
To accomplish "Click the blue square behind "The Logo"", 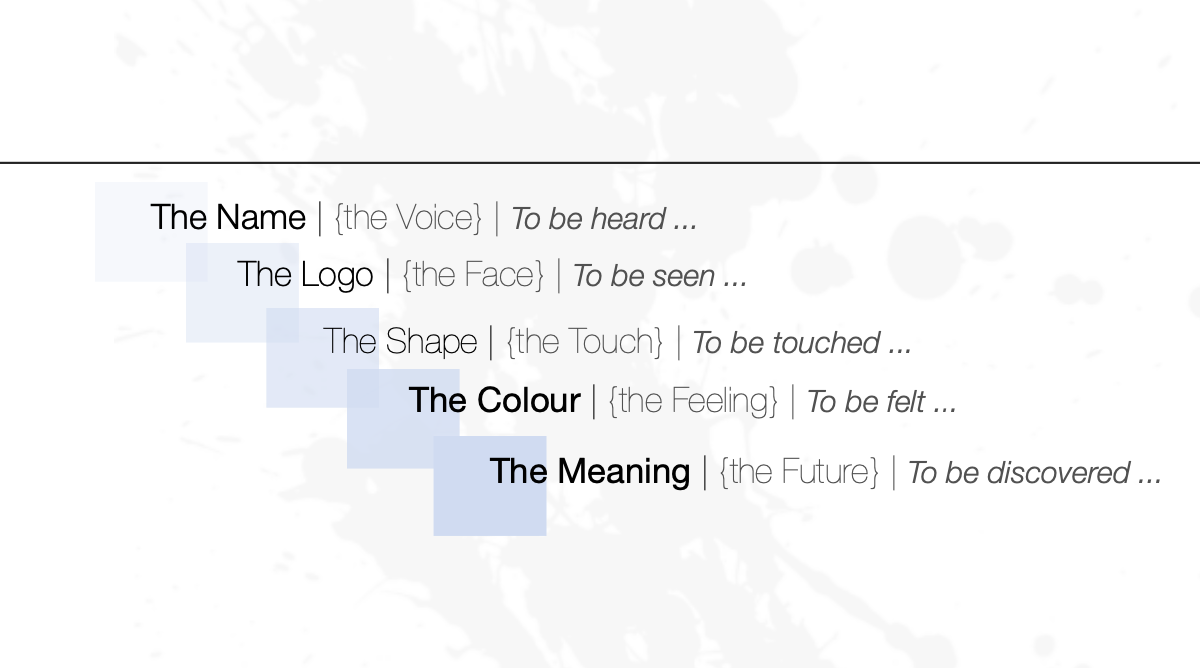I will (x=242, y=292).
